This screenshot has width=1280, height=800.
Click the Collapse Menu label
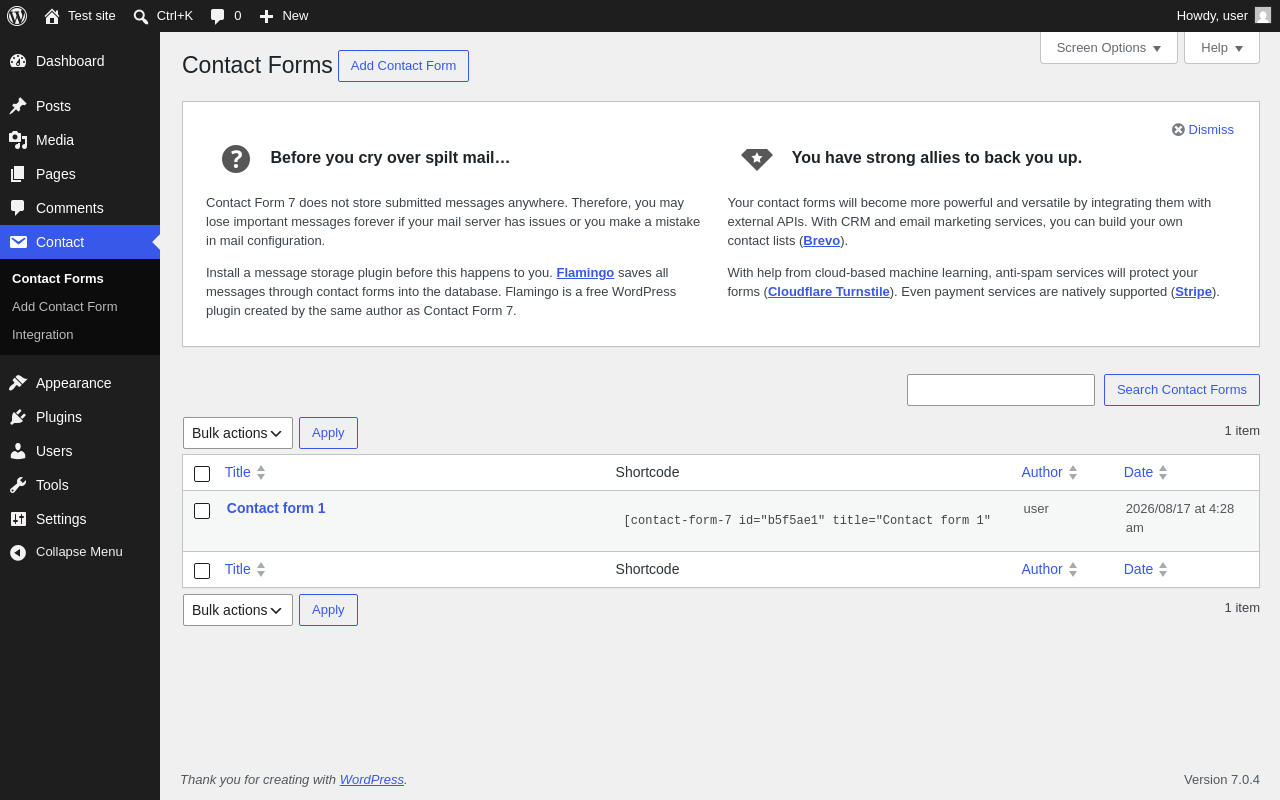click(79, 552)
